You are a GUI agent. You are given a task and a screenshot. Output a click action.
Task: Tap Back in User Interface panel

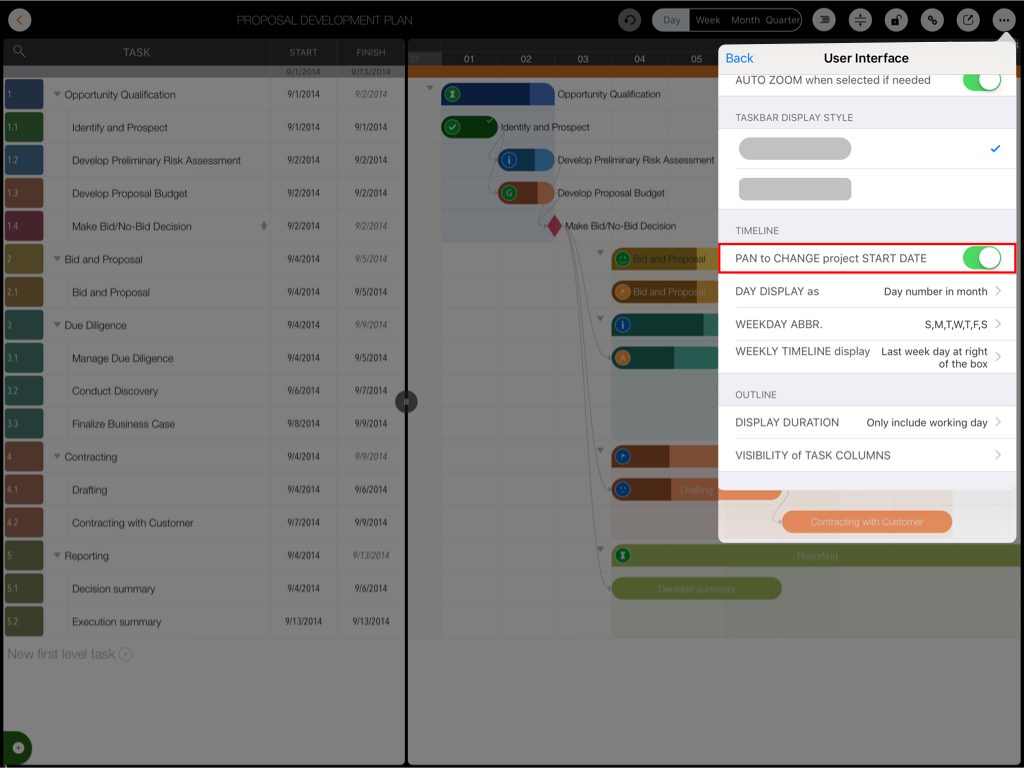click(x=739, y=58)
